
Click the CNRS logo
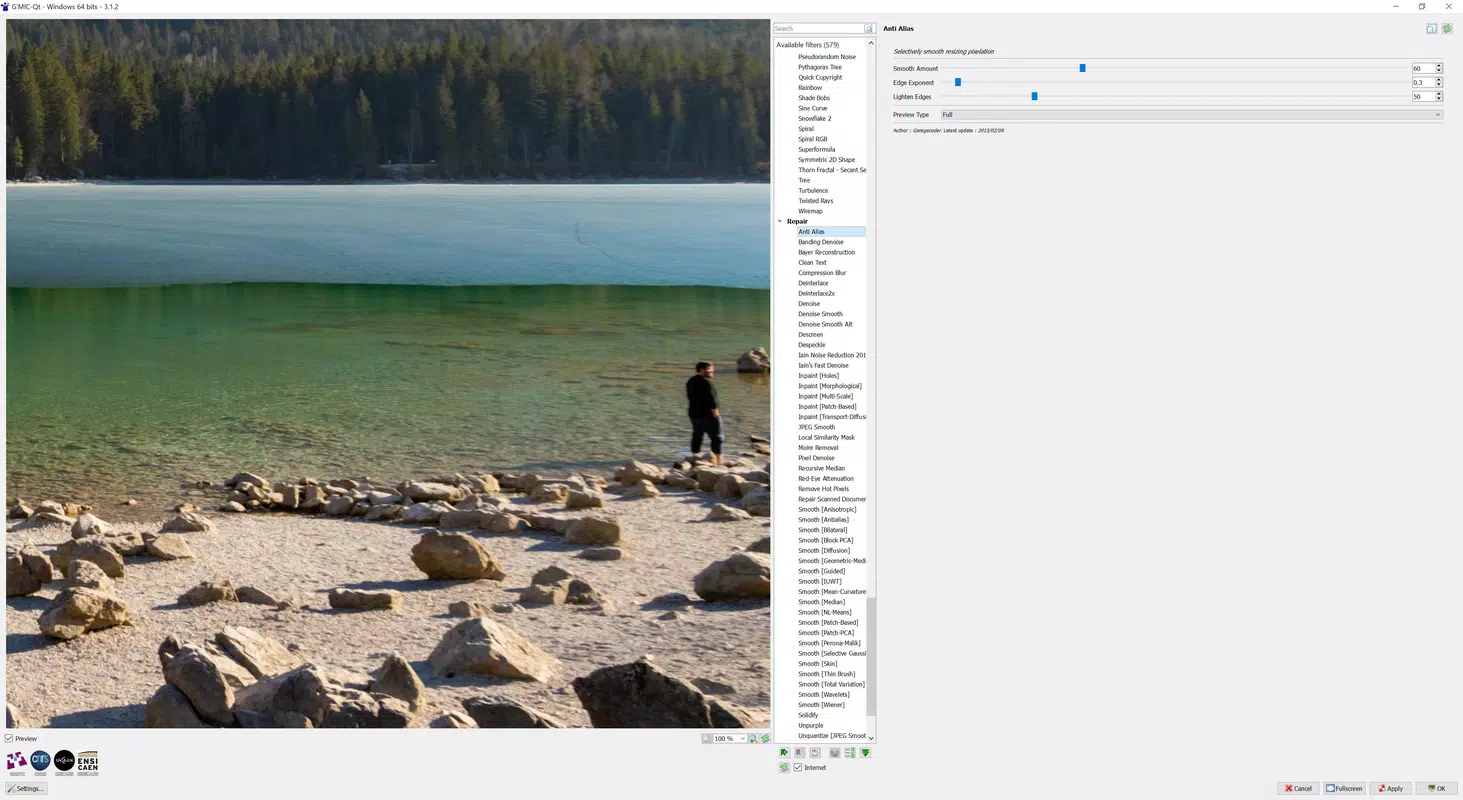(40, 762)
